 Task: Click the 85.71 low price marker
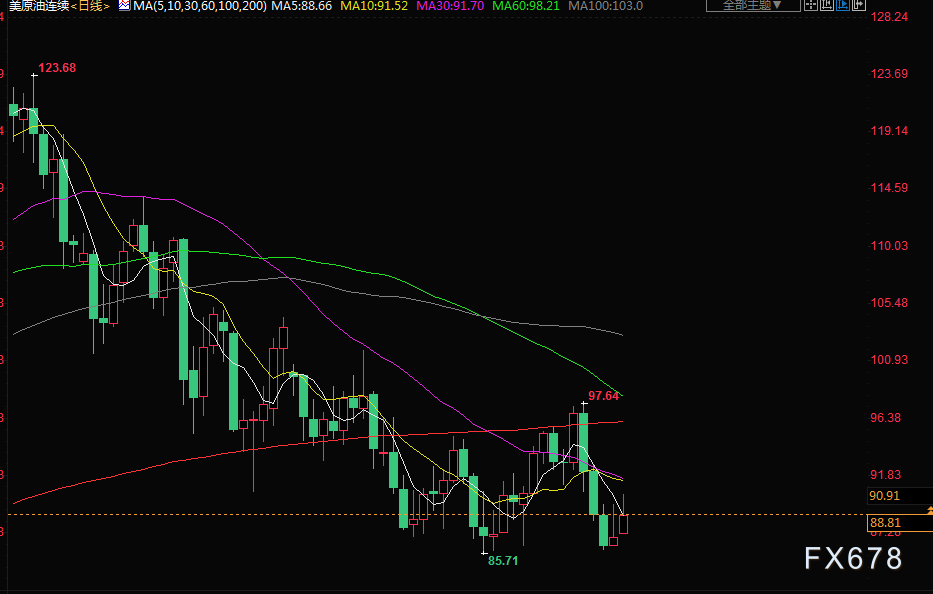tap(503, 561)
